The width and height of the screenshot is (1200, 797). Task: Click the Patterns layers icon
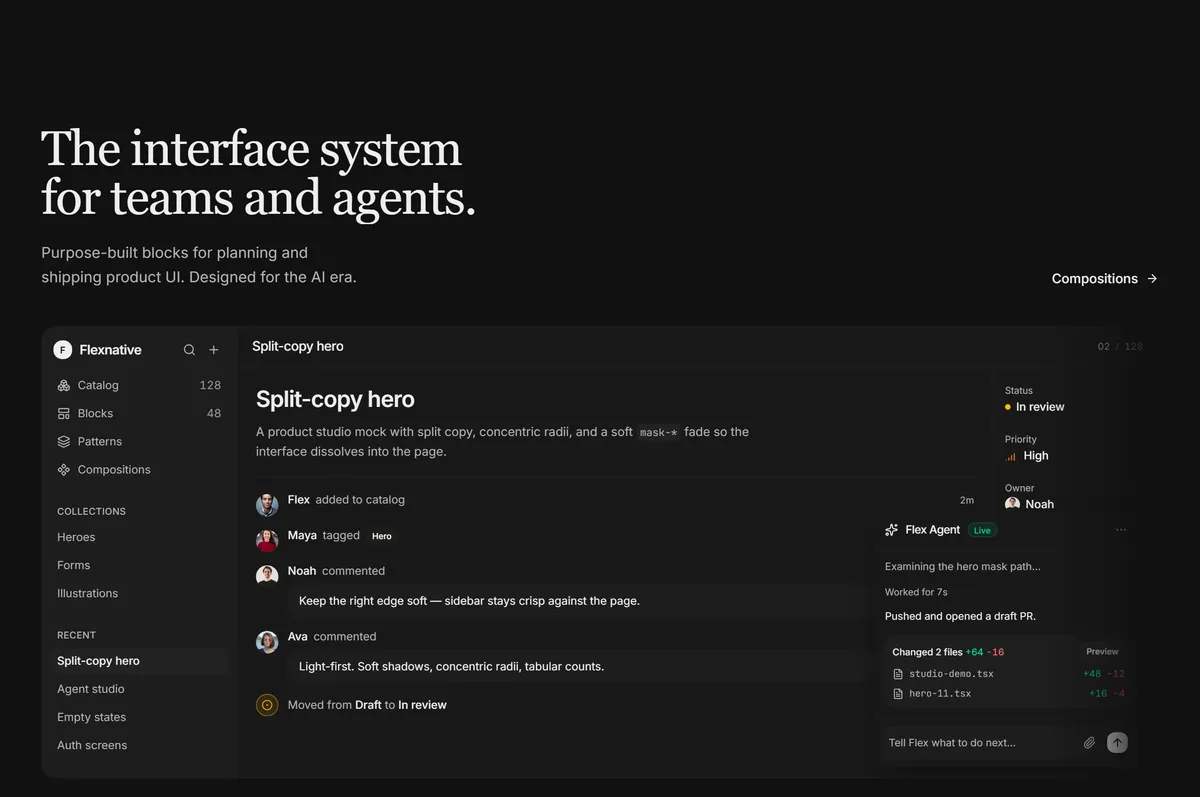click(64, 441)
